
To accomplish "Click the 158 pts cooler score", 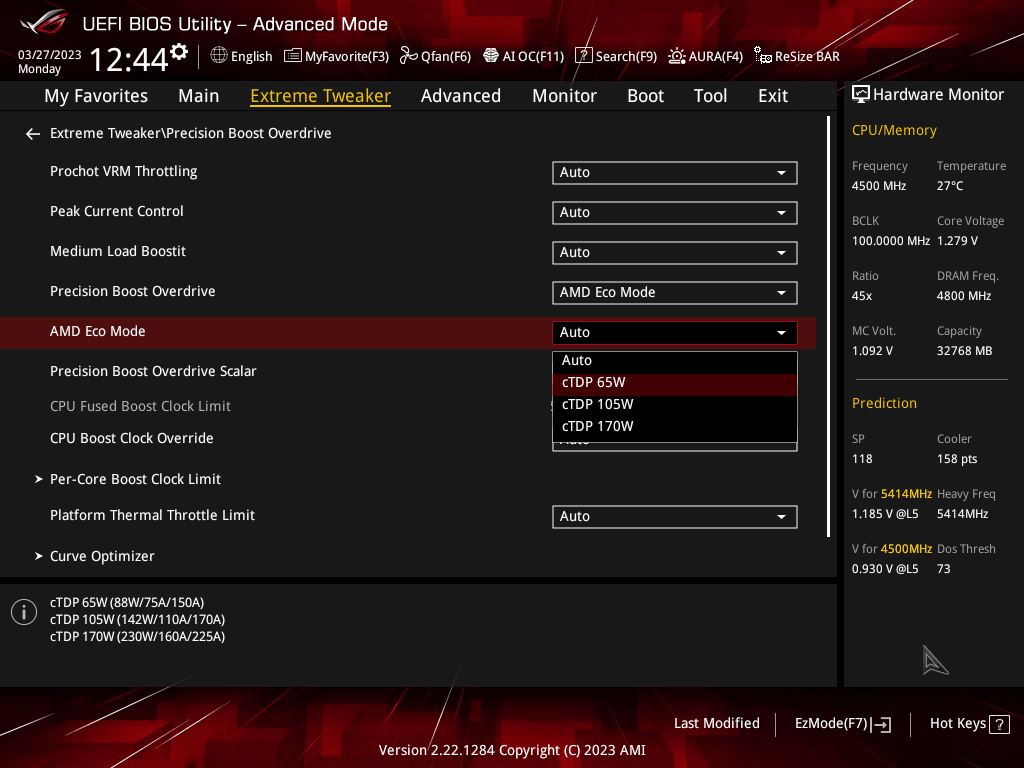I will click(957, 459).
